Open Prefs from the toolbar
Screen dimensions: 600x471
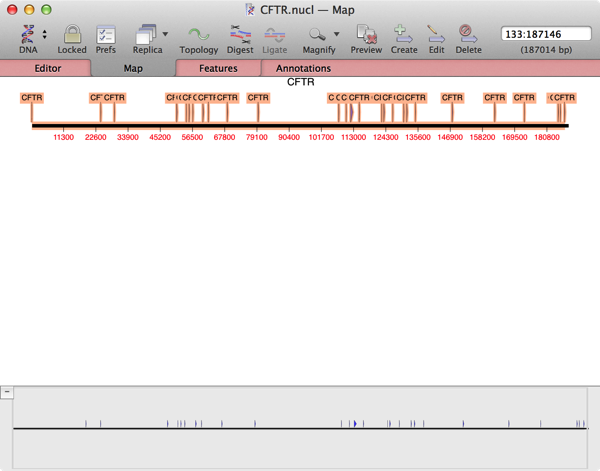[x=105, y=34]
